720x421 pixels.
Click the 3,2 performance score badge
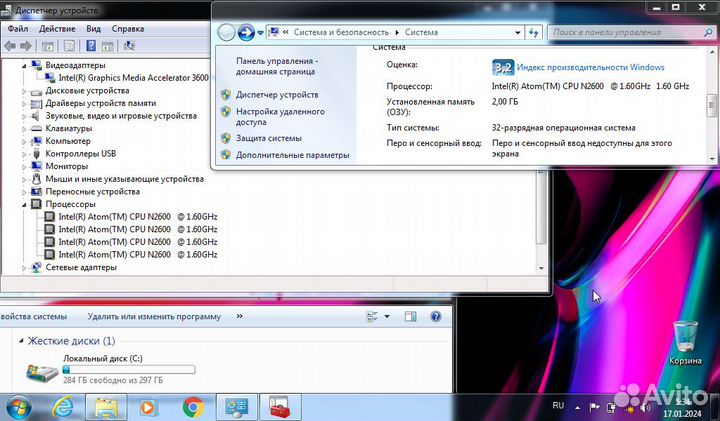[x=503, y=67]
